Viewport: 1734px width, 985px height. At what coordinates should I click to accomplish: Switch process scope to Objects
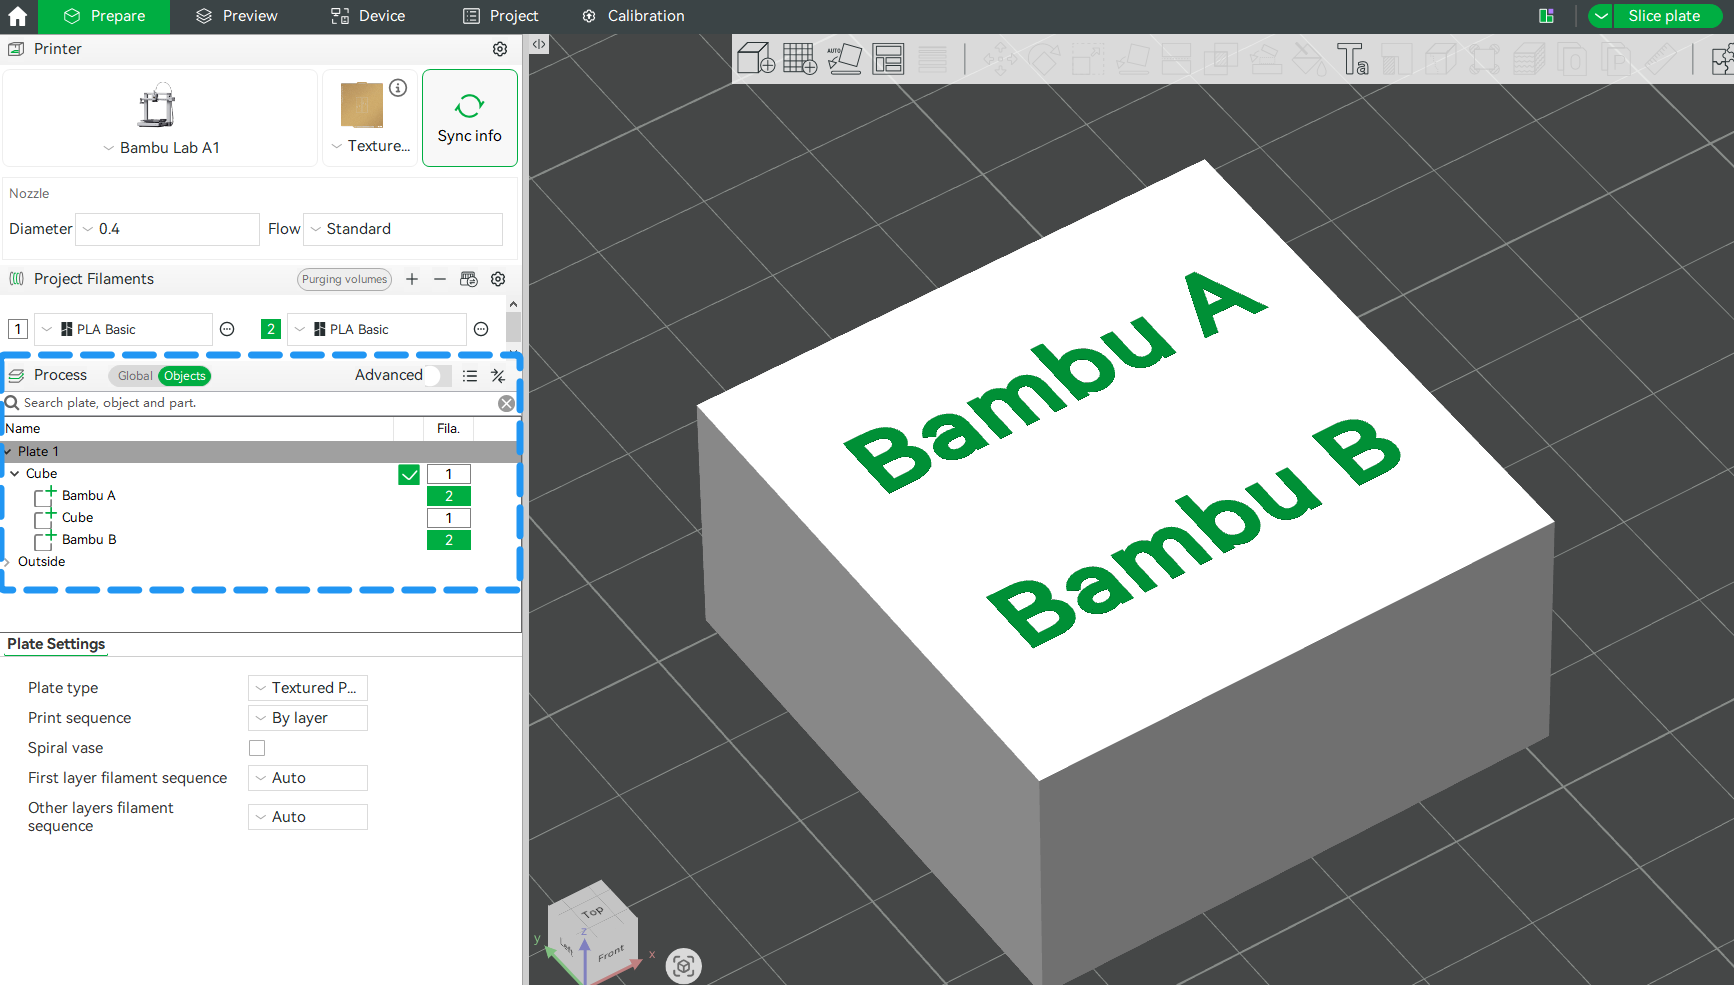(185, 376)
